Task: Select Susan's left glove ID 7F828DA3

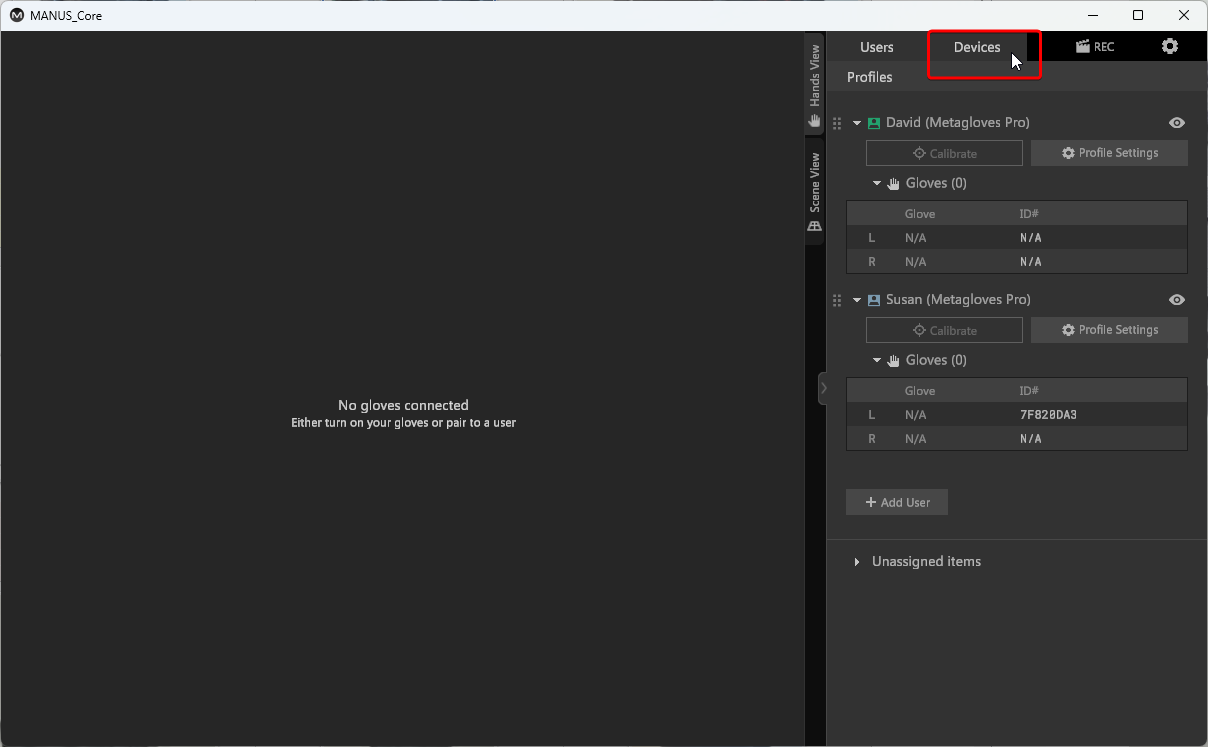Action: coord(1048,415)
